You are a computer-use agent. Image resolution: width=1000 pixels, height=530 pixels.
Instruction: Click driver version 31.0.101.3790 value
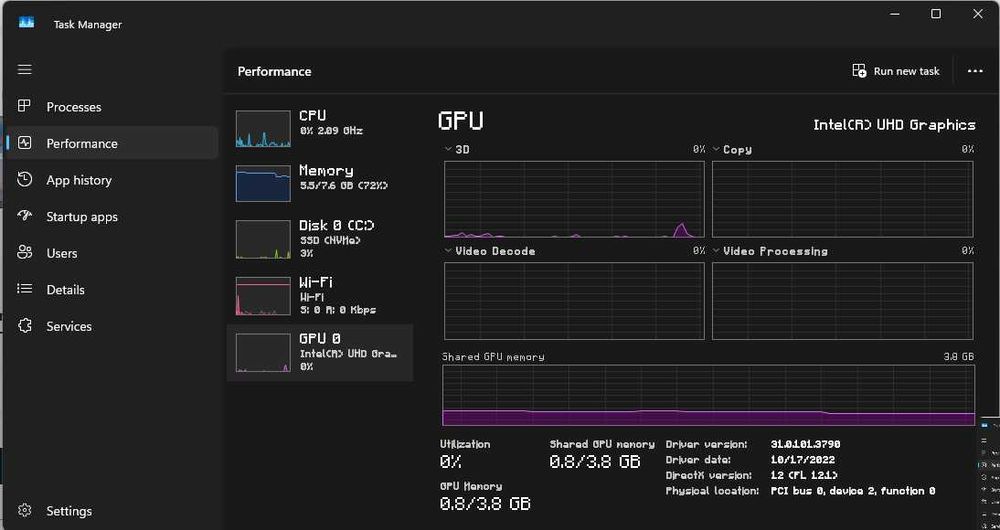pos(805,444)
